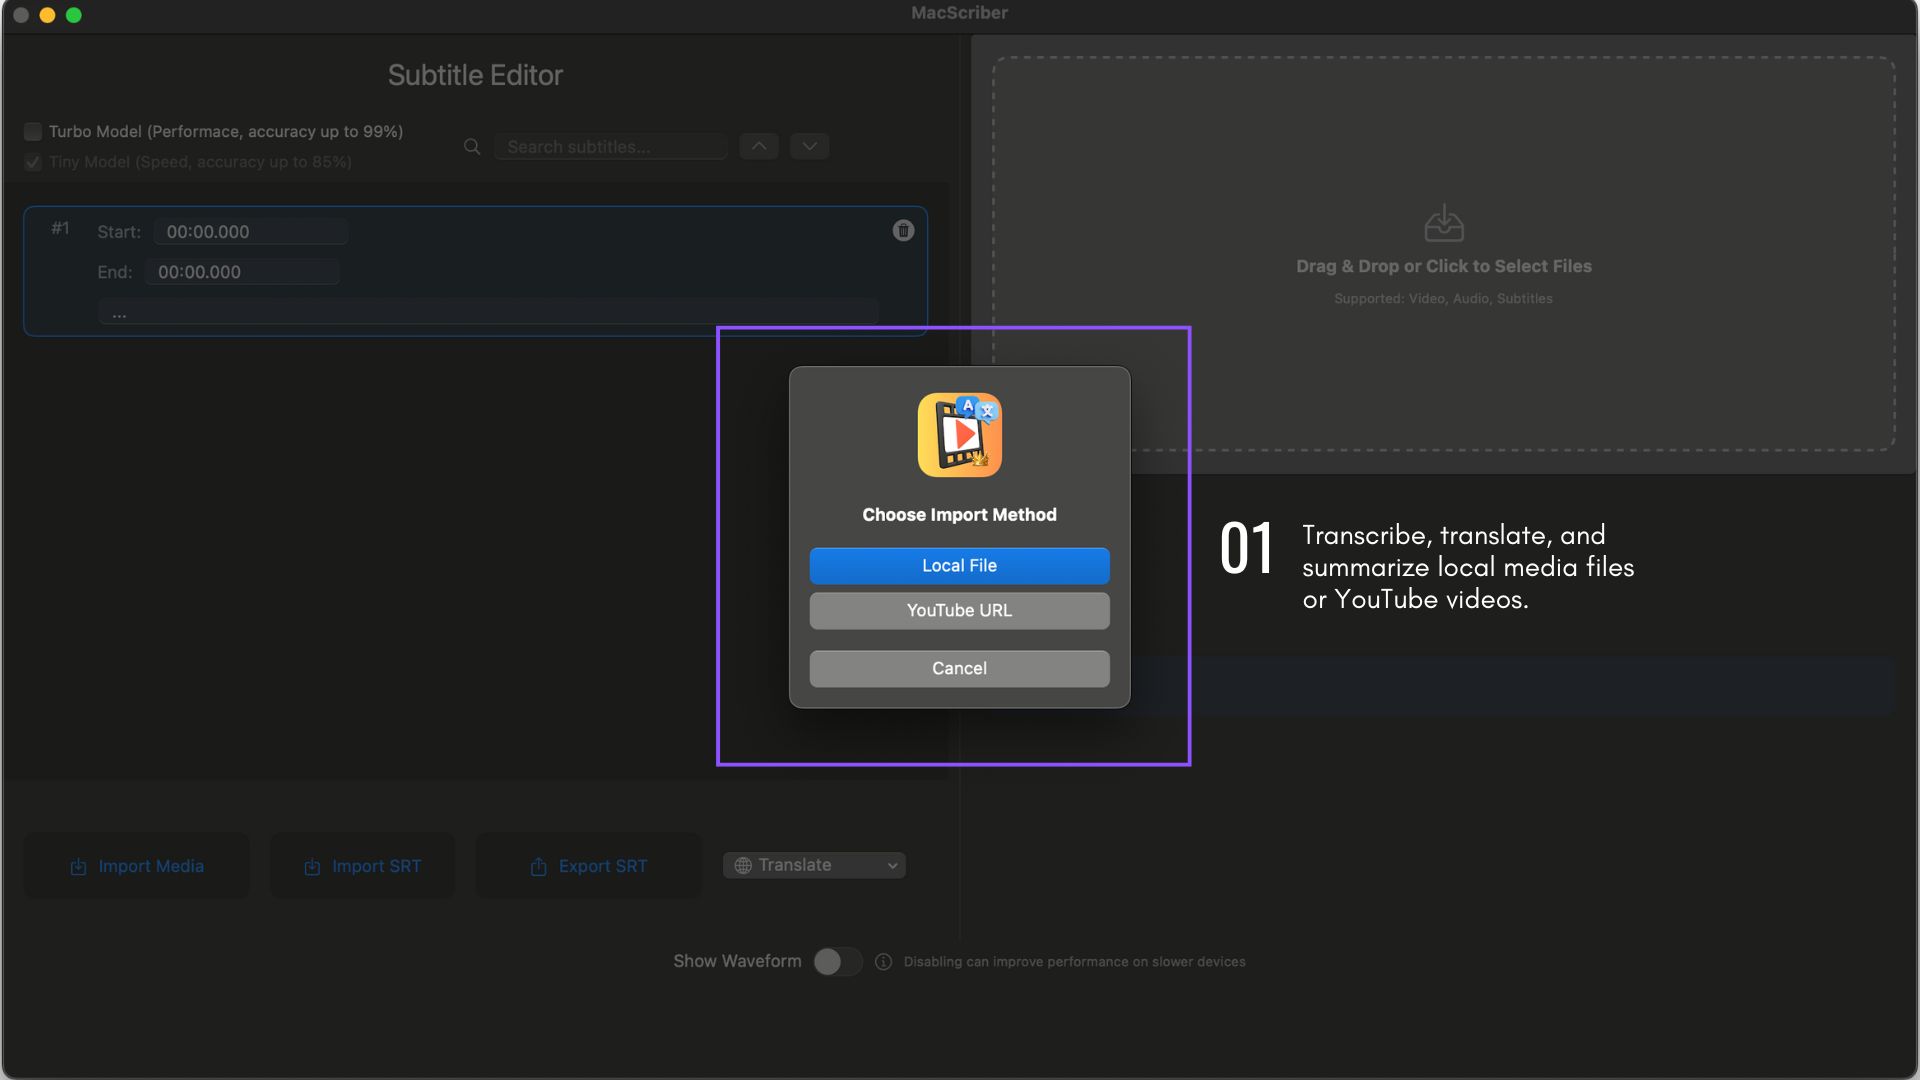Click the trash icon on subtitle #1
Viewport: 1920px width, 1080px height.
[903, 231]
